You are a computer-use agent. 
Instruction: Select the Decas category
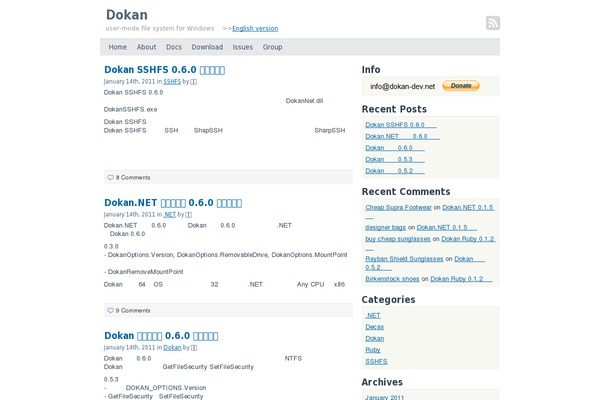375,327
